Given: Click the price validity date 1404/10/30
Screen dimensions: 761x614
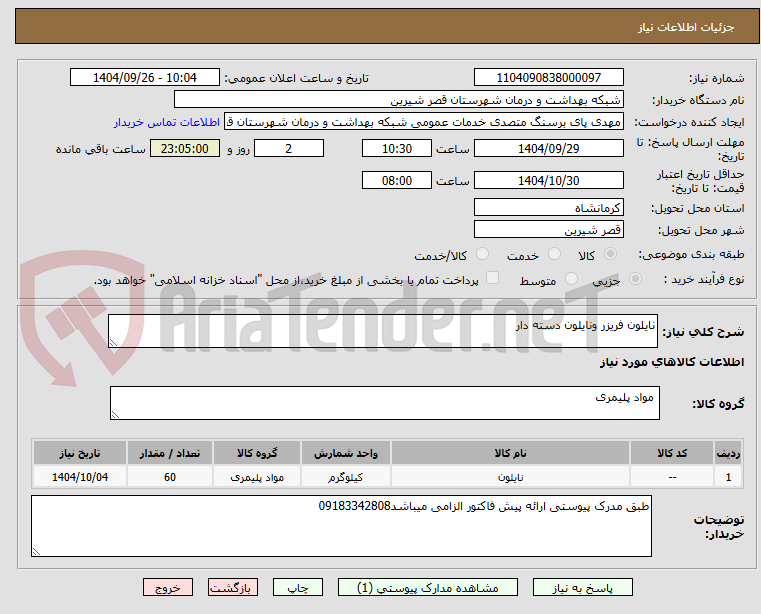Looking at the screenshot, I should pos(548,180).
